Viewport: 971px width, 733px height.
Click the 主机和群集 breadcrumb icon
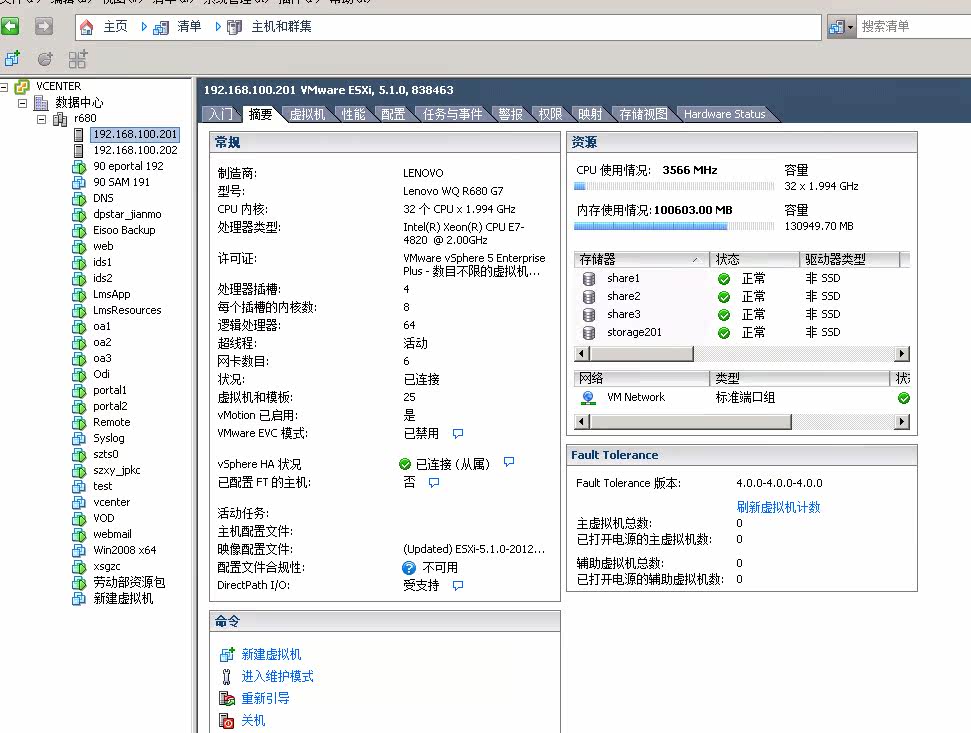235,27
